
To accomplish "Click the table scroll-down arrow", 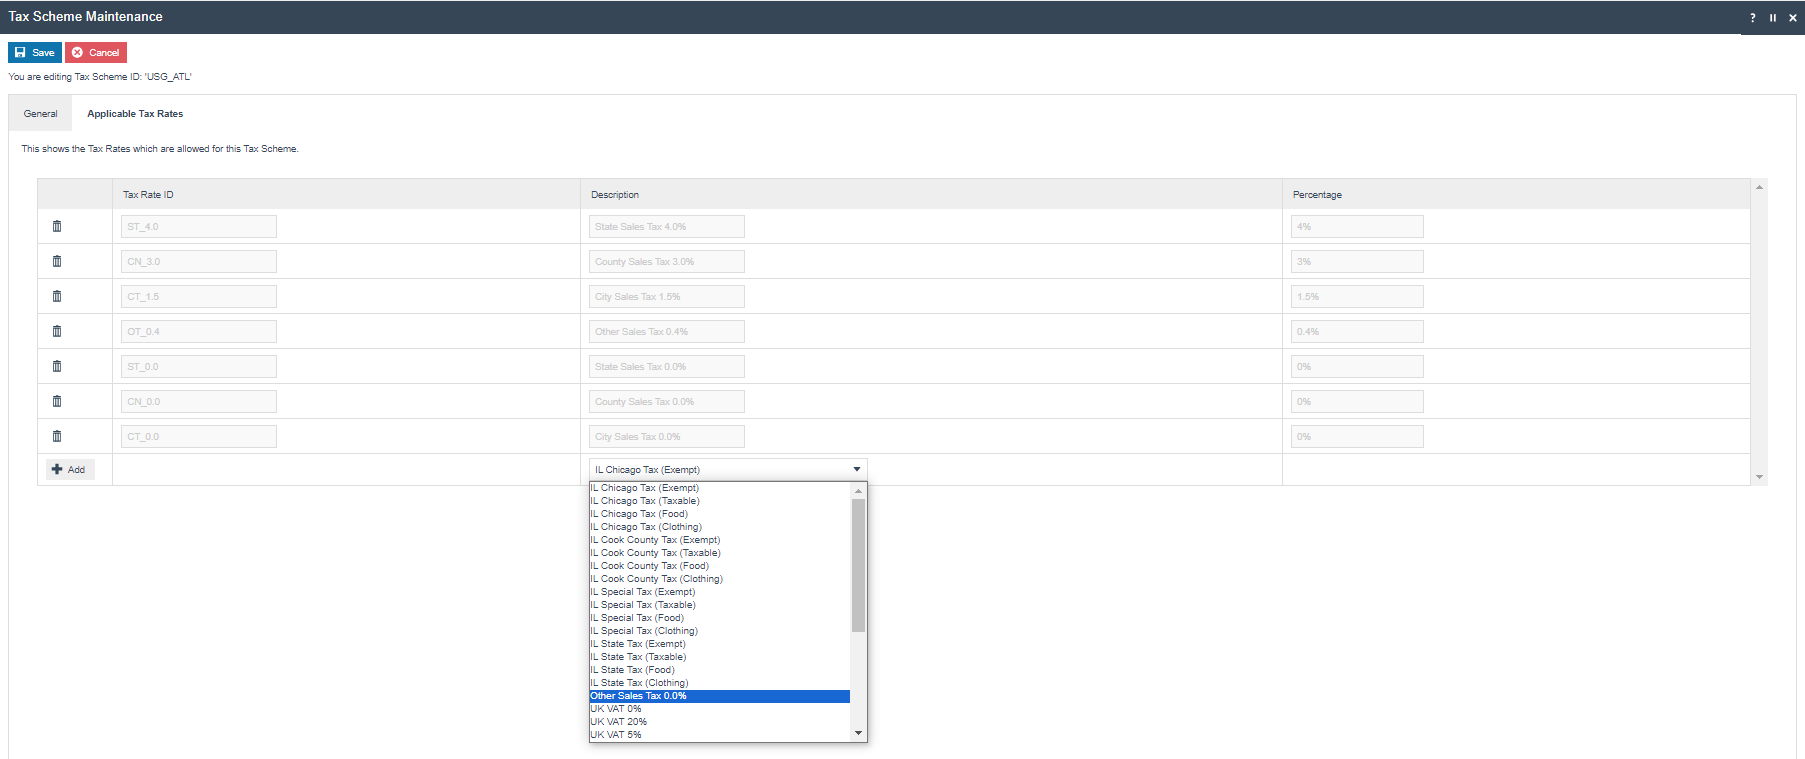I will [1759, 477].
